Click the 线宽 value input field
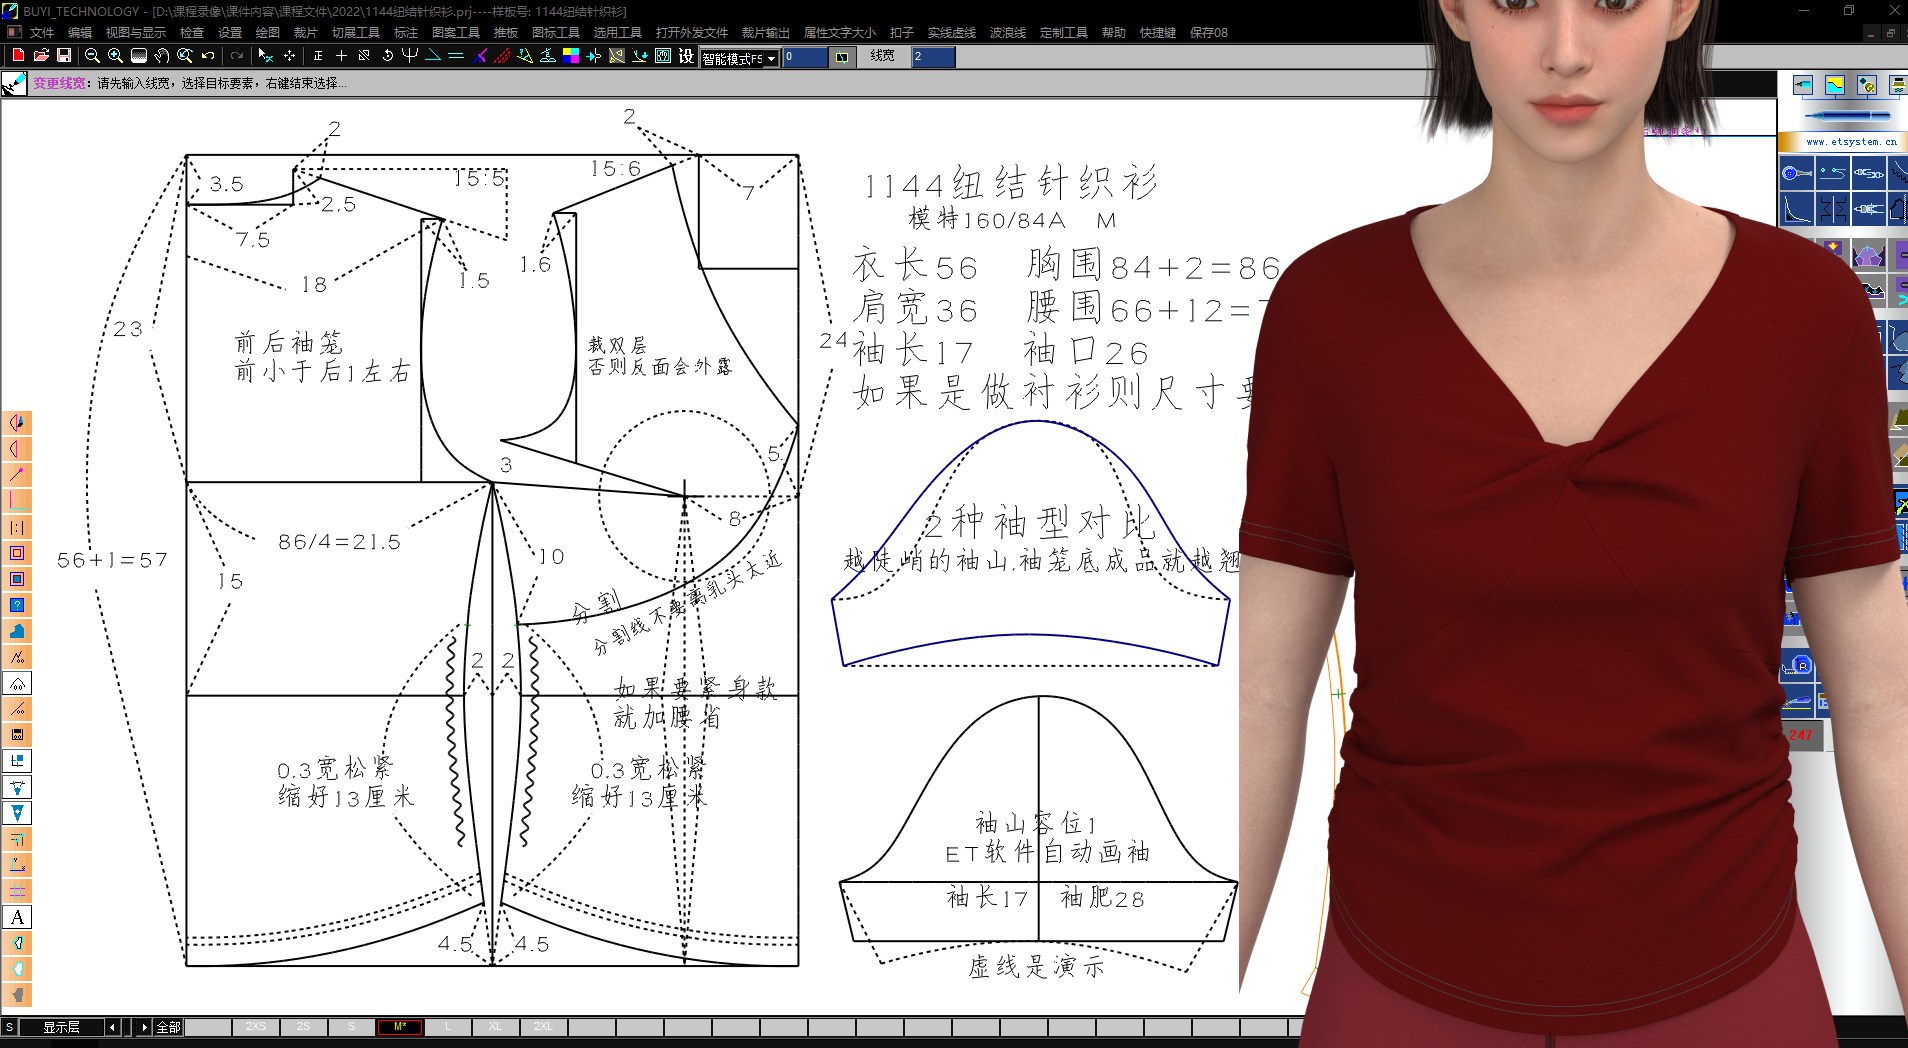 coord(933,57)
